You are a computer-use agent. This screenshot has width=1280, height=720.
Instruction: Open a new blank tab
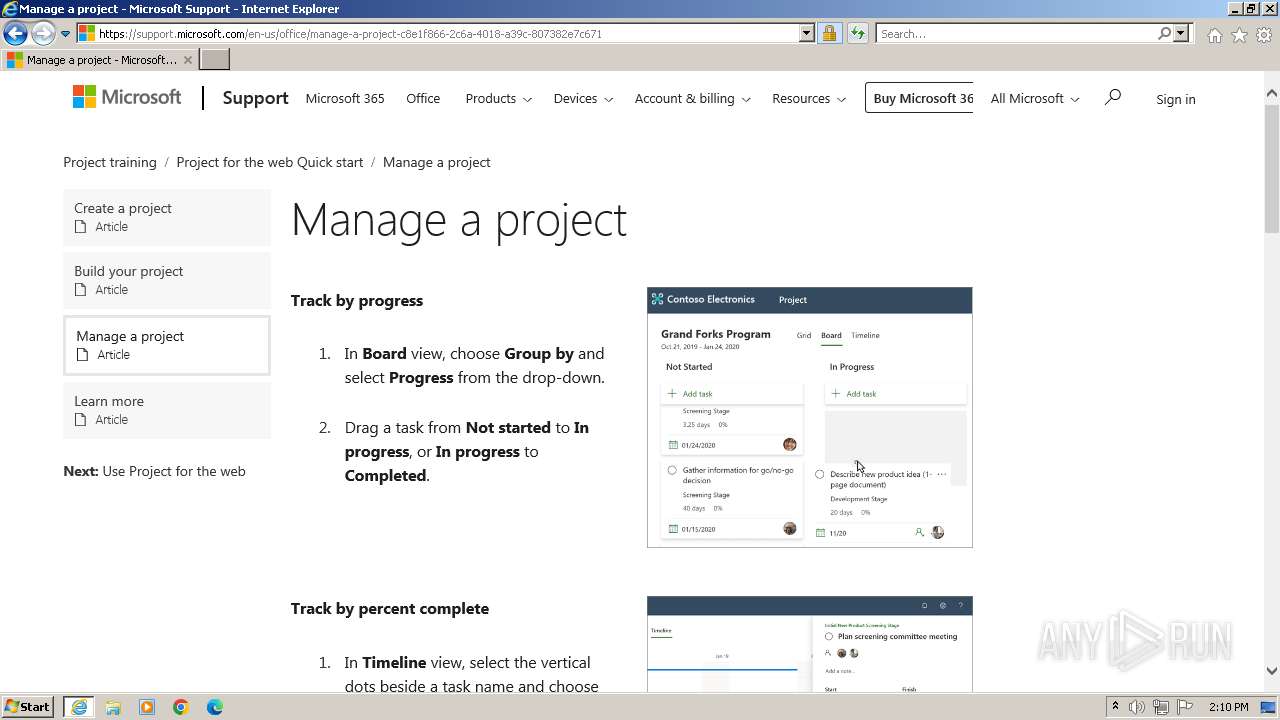click(x=215, y=59)
